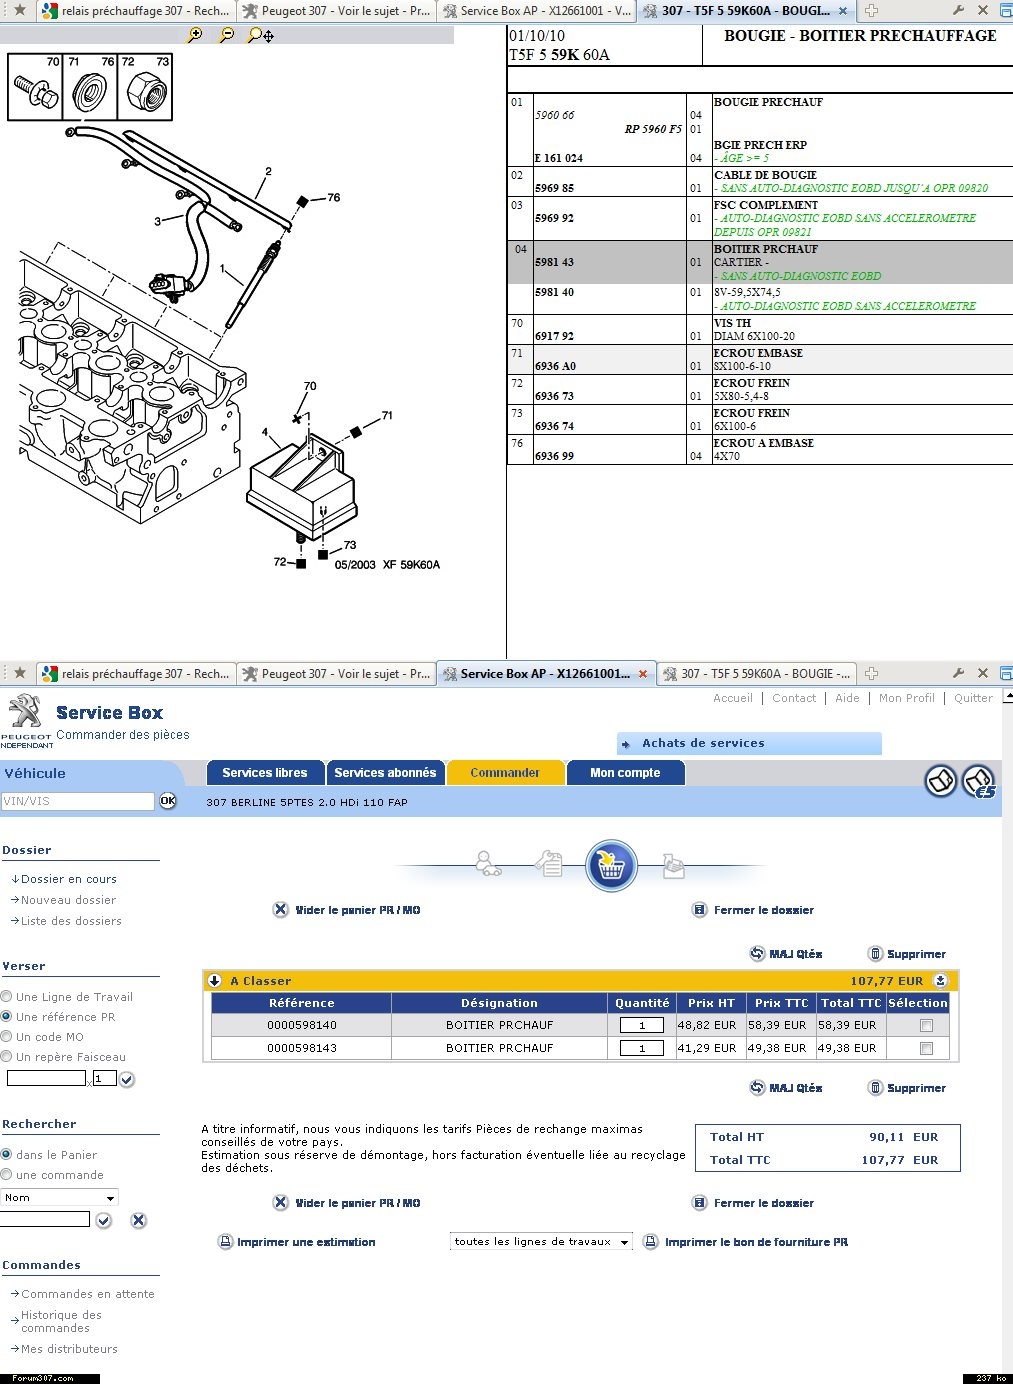Viewport: 1013px width, 1384px height.
Task: Click the bookmark star in the top browser window
Action: [19, 10]
